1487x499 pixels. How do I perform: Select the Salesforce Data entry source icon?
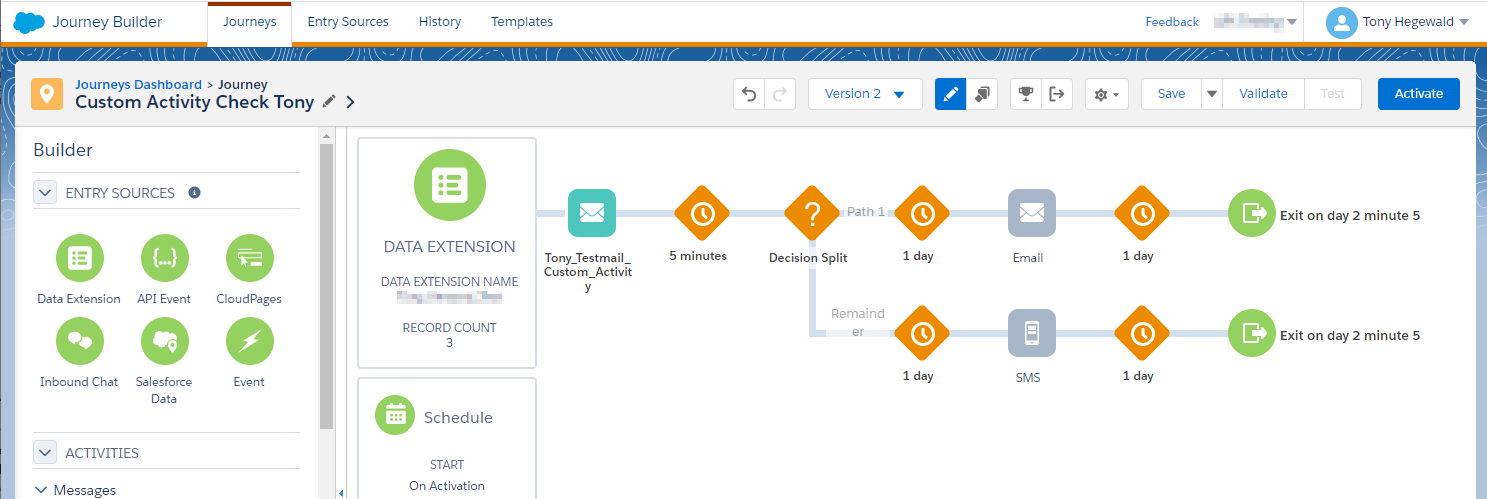click(x=164, y=342)
